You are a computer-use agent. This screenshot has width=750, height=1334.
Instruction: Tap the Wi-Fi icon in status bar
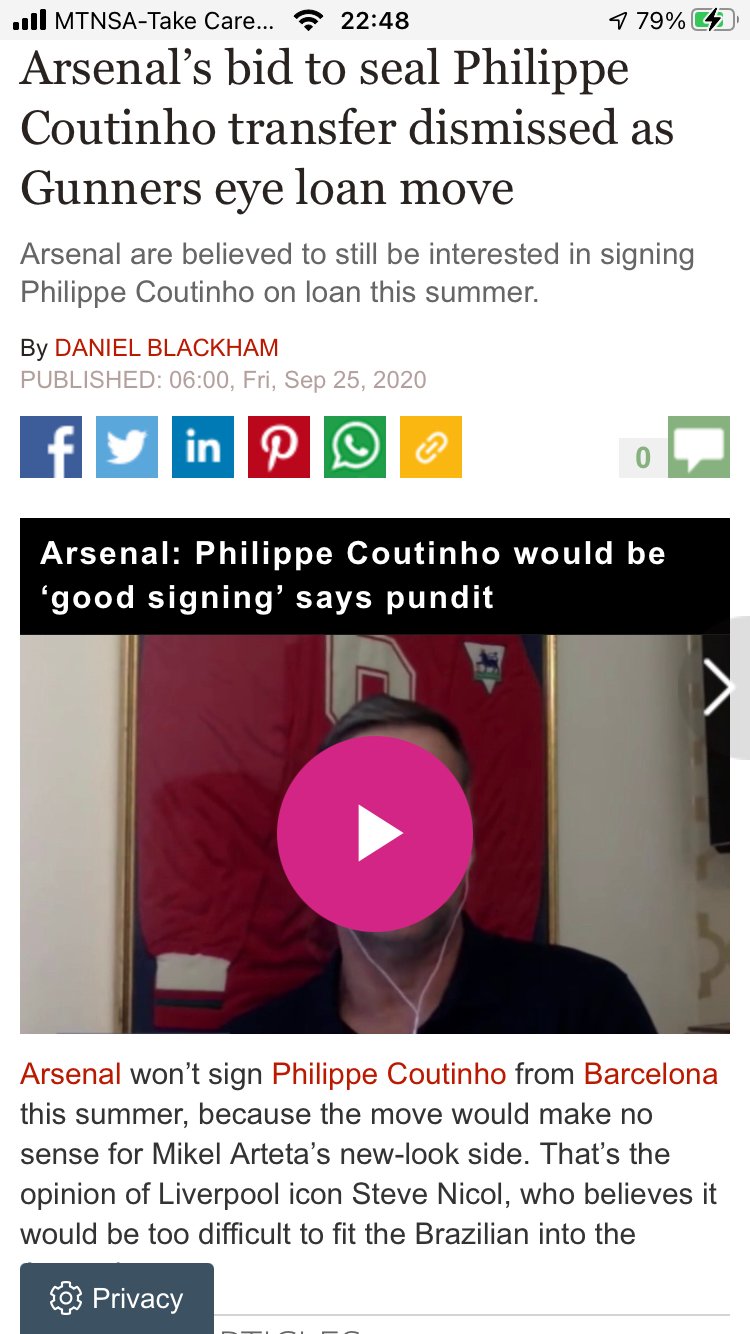(311, 20)
